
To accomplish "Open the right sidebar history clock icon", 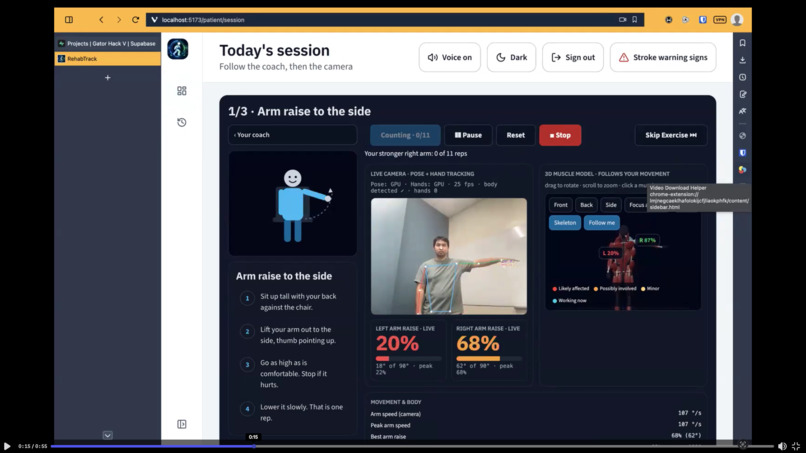I will pyautogui.click(x=742, y=77).
